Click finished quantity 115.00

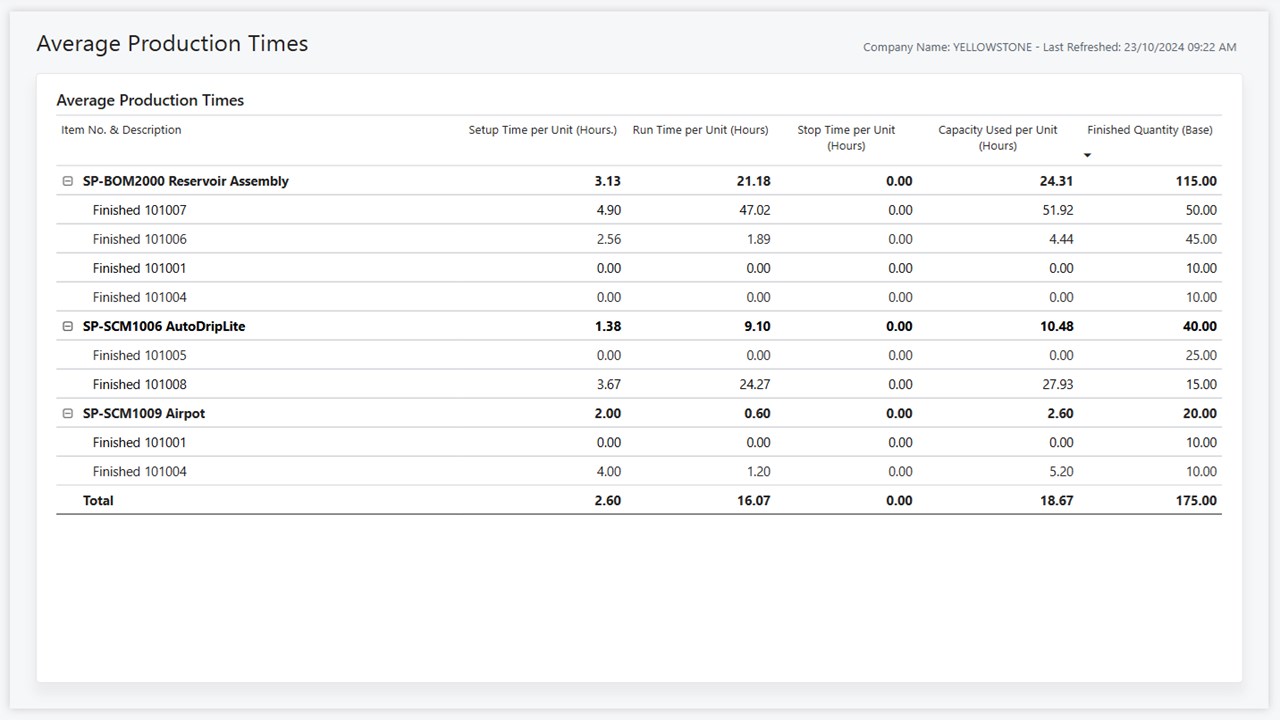click(x=1196, y=181)
